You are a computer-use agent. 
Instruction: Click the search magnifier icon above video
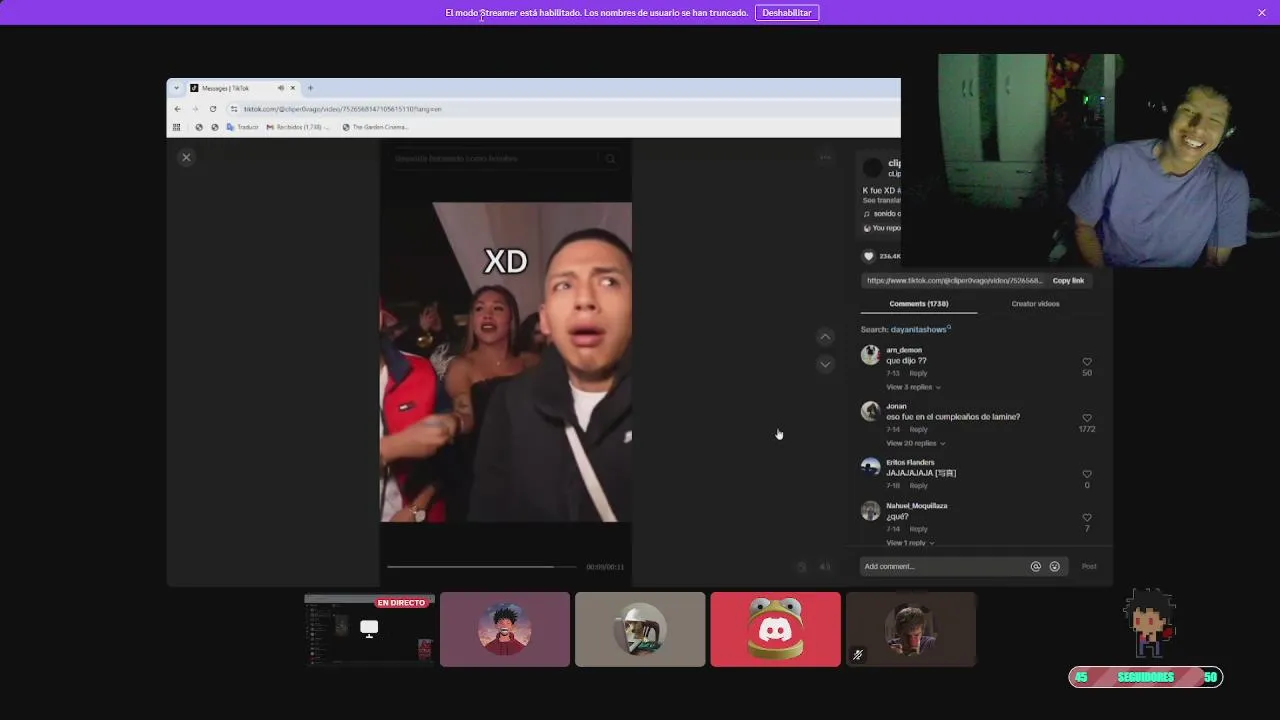point(610,158)
